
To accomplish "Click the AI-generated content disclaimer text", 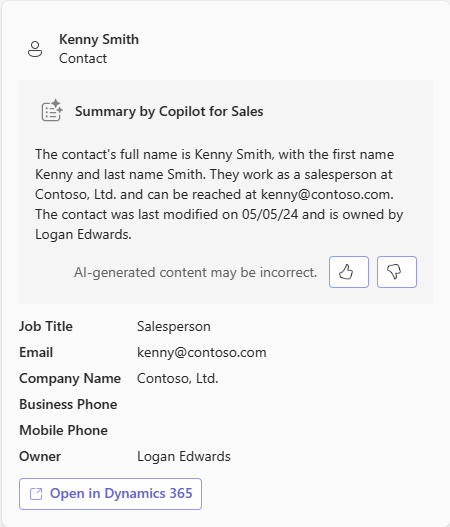I will click(x=196, y=273).
